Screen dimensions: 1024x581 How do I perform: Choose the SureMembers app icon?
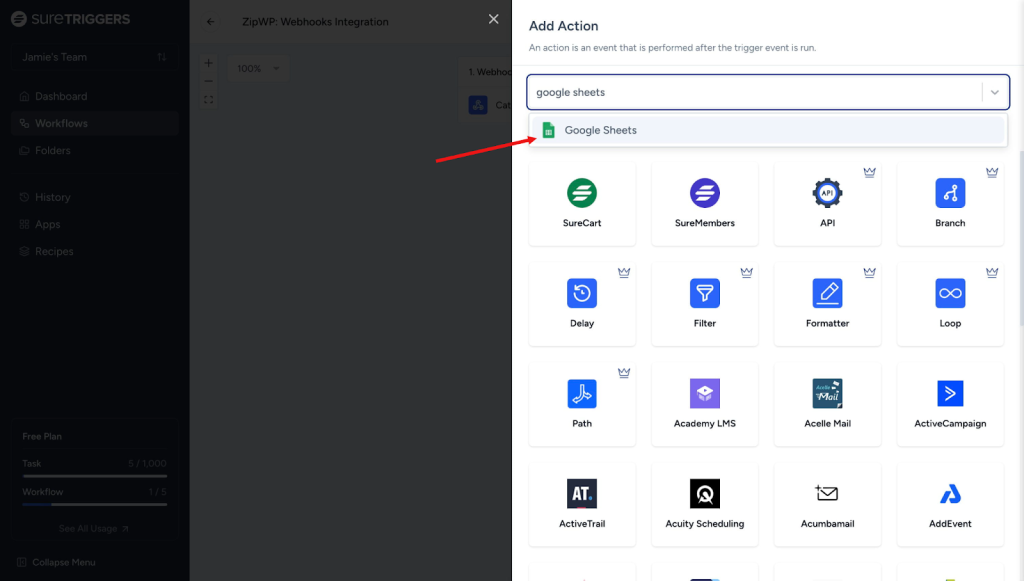coord(705,193)
